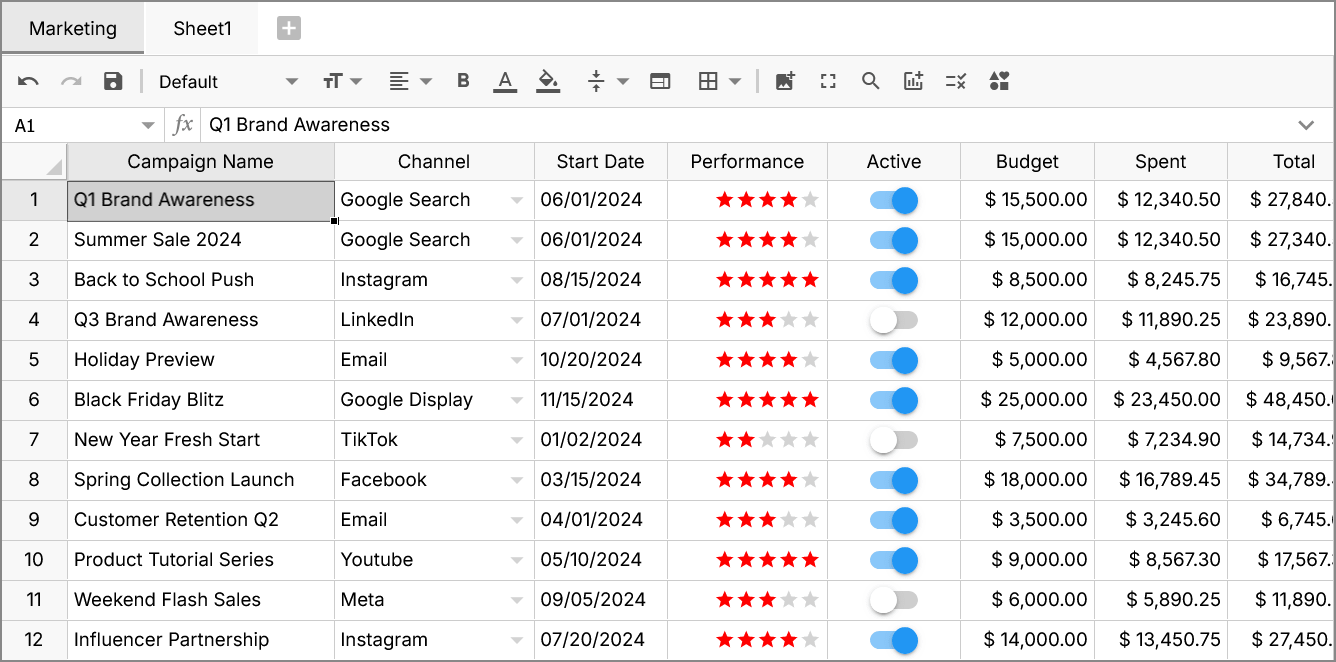Toggle bold formatting
This screenshot has width=1336, height=662.
[x=463, y=82]
